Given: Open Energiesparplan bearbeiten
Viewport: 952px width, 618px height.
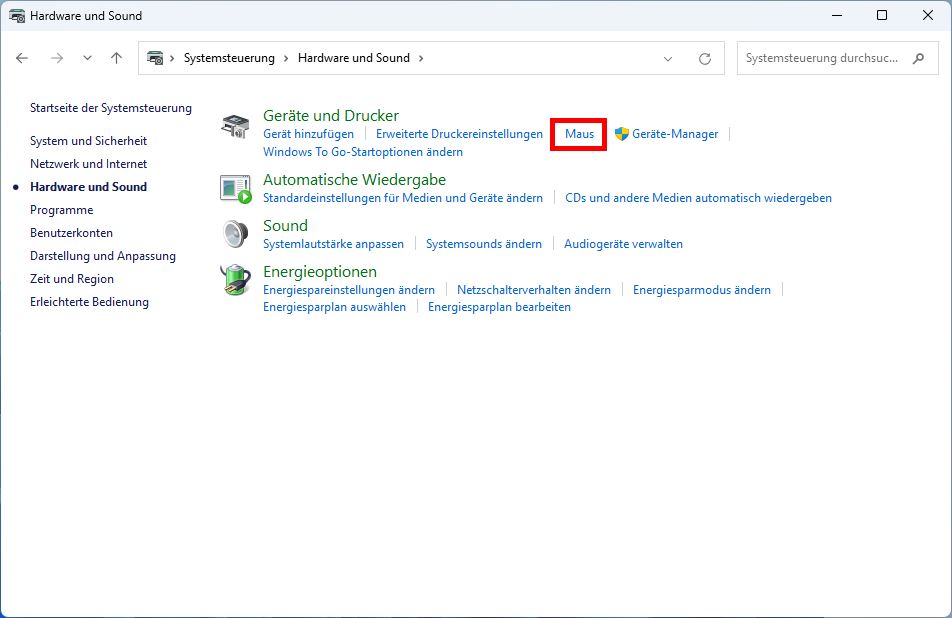Looking at the screenshot, I should pos(498,307).
